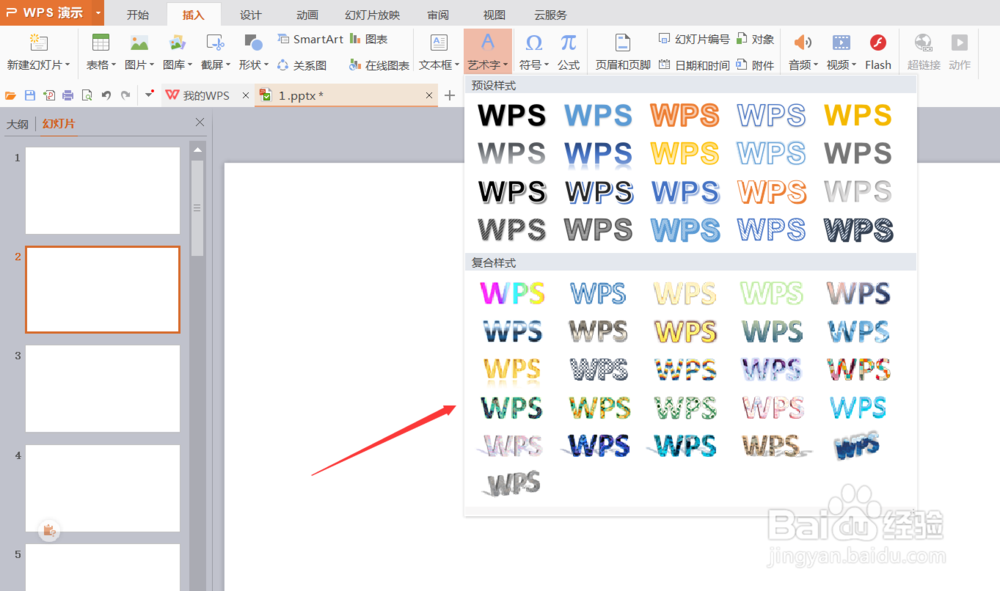Open the 云服务 (Cloud Service) tab
This screenshot has width=1000, height=591.
(x=550, y=15)
